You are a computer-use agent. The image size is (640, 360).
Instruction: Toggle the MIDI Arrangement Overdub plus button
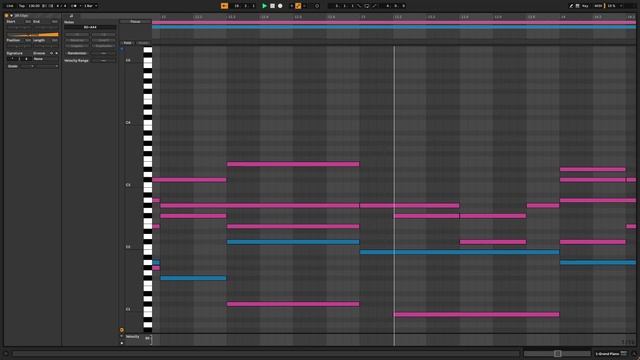click(x=292, y=6)
